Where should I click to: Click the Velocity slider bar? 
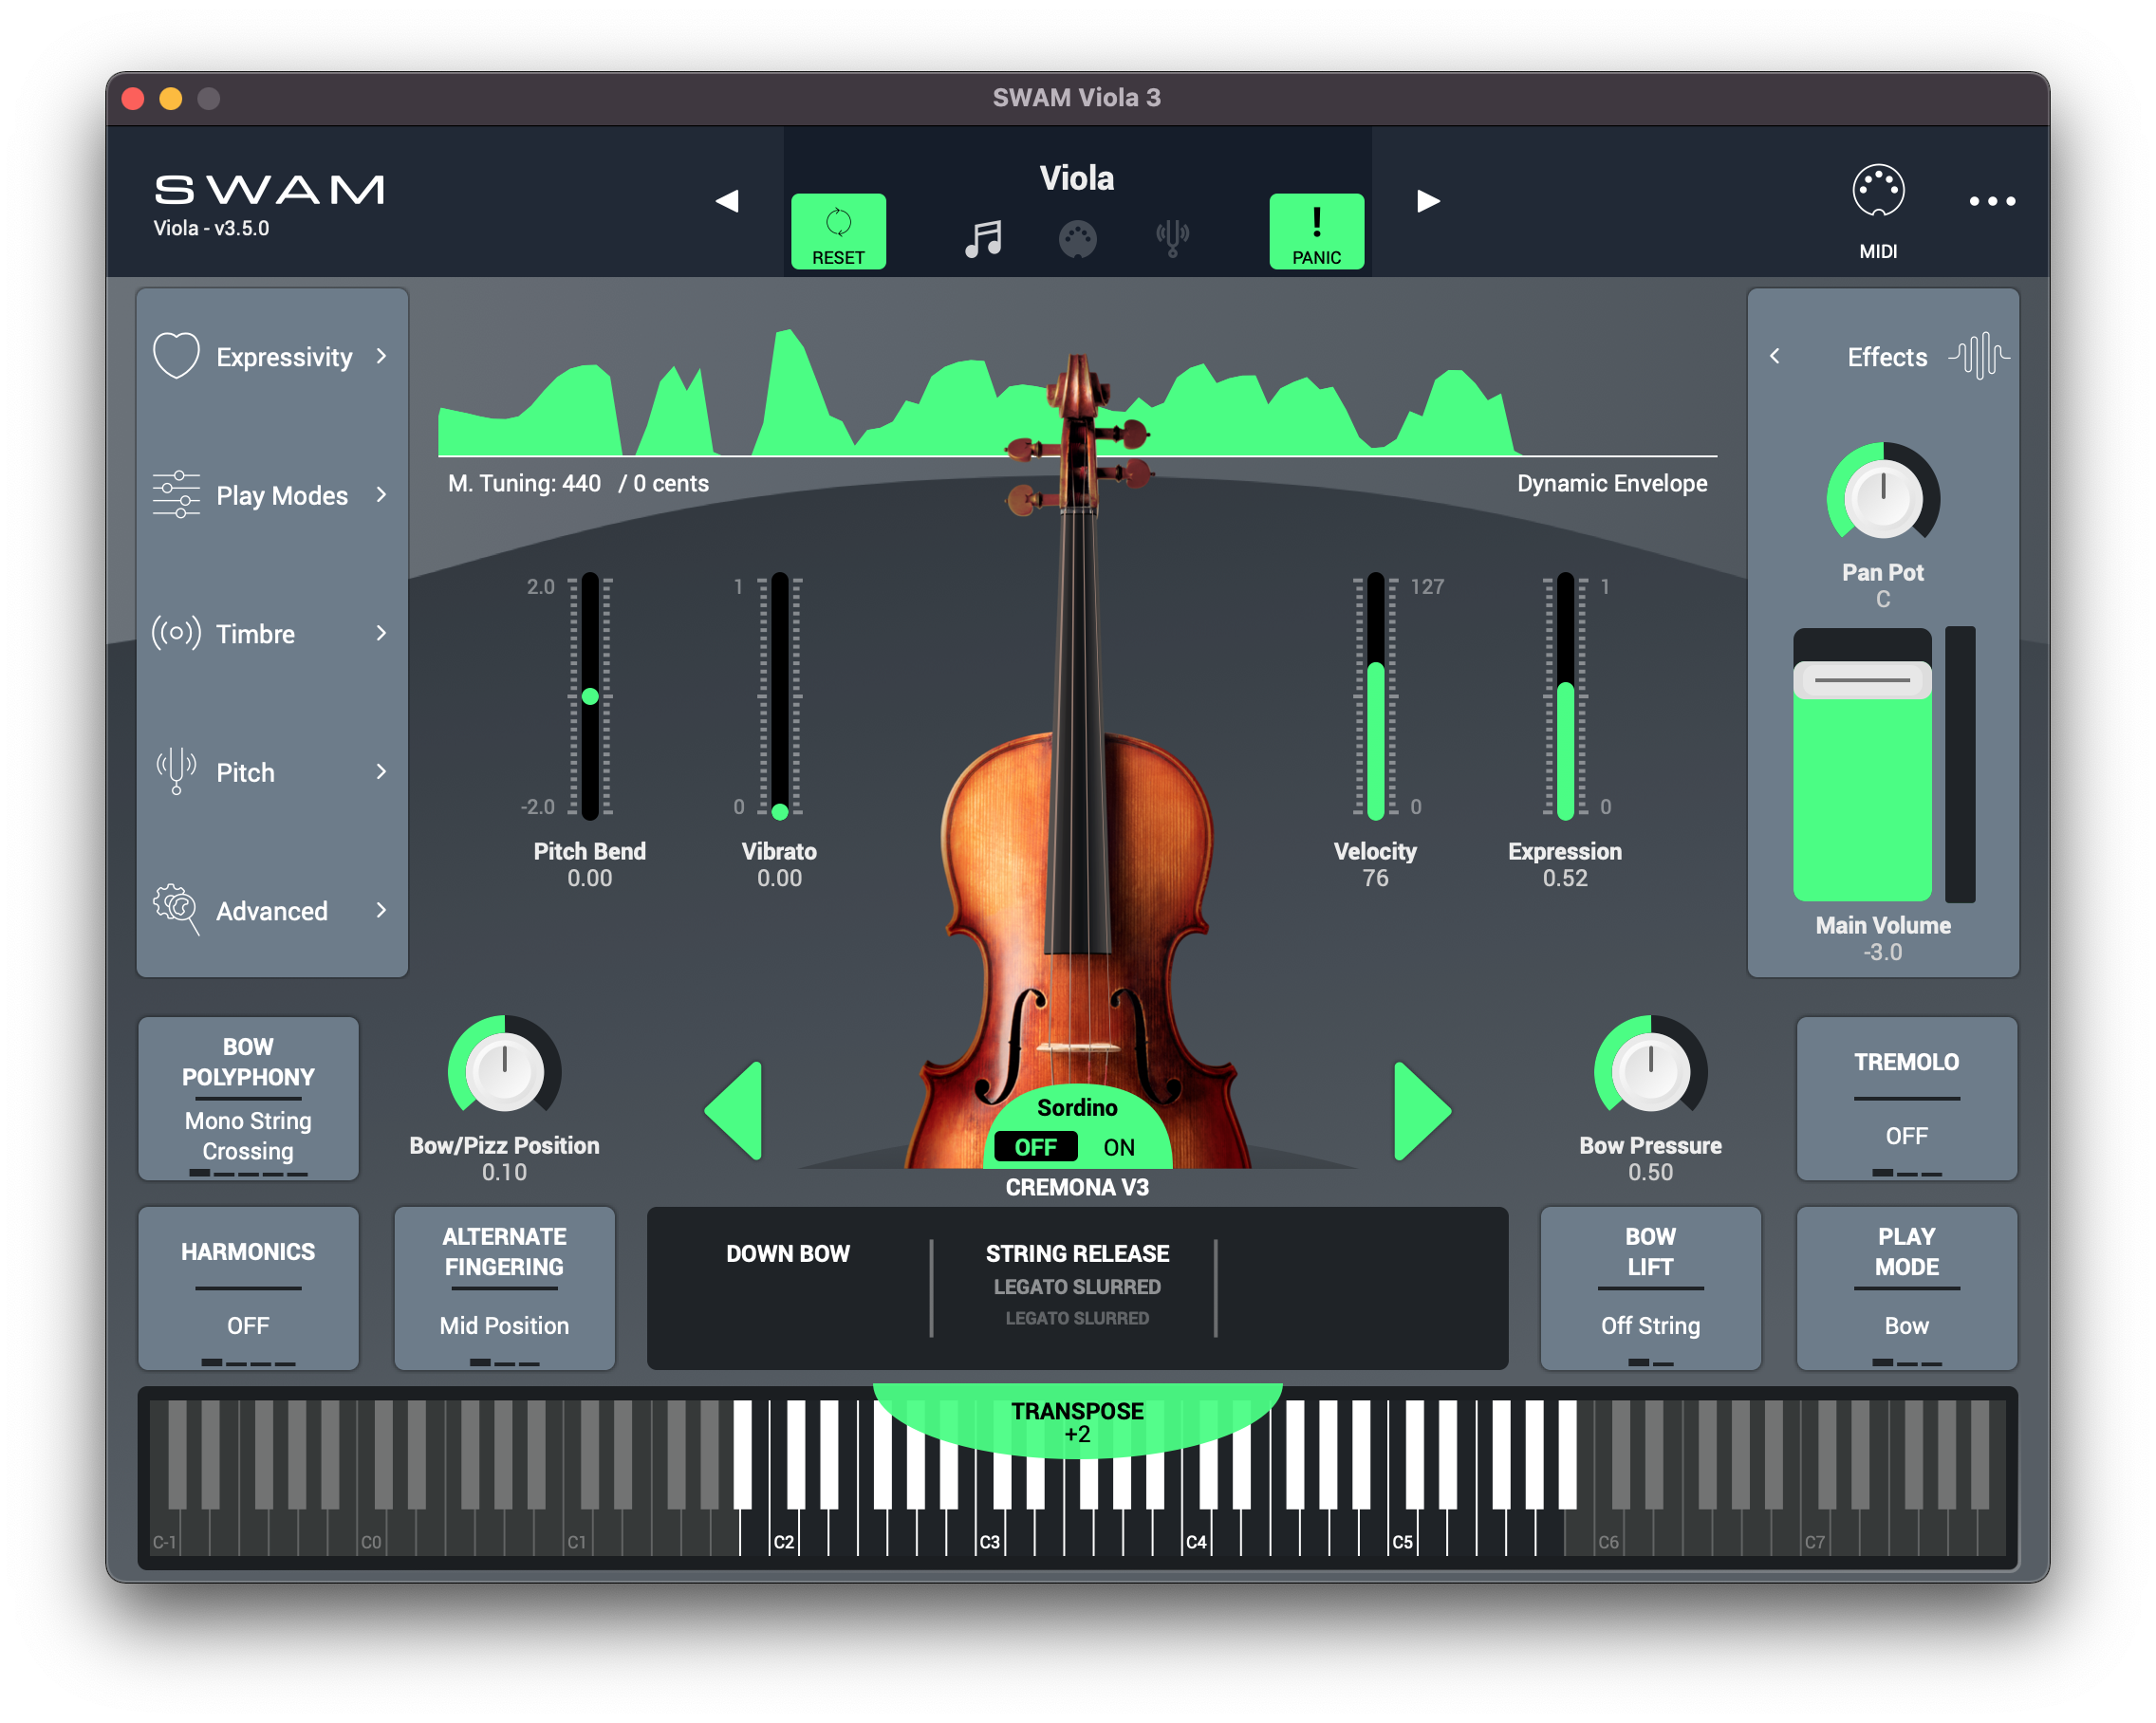pos(1375,696)
